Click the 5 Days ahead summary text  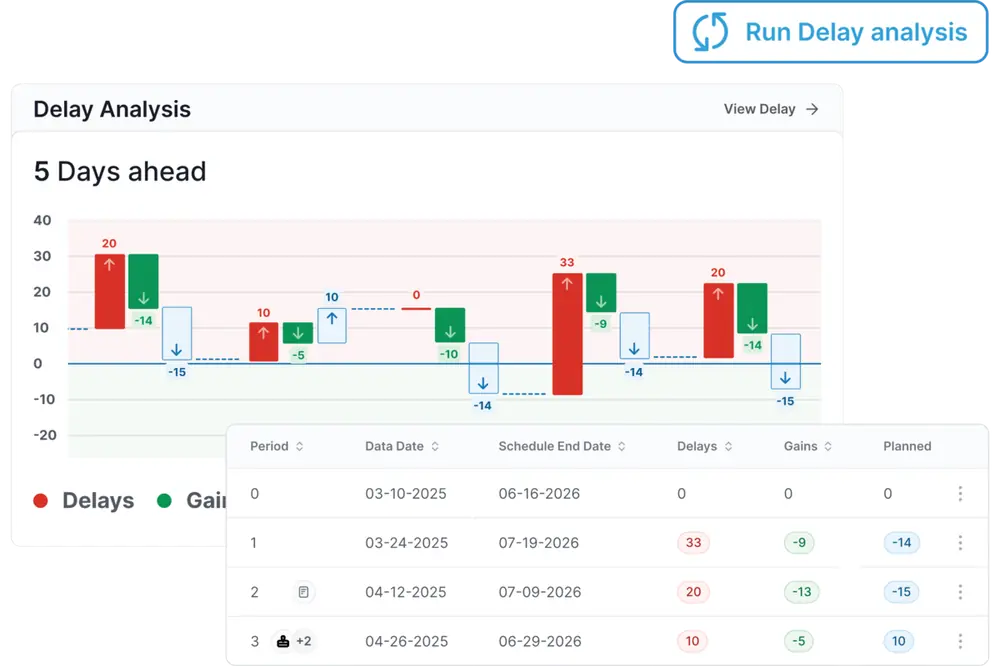pyautogui.click(x=120, y=172)
